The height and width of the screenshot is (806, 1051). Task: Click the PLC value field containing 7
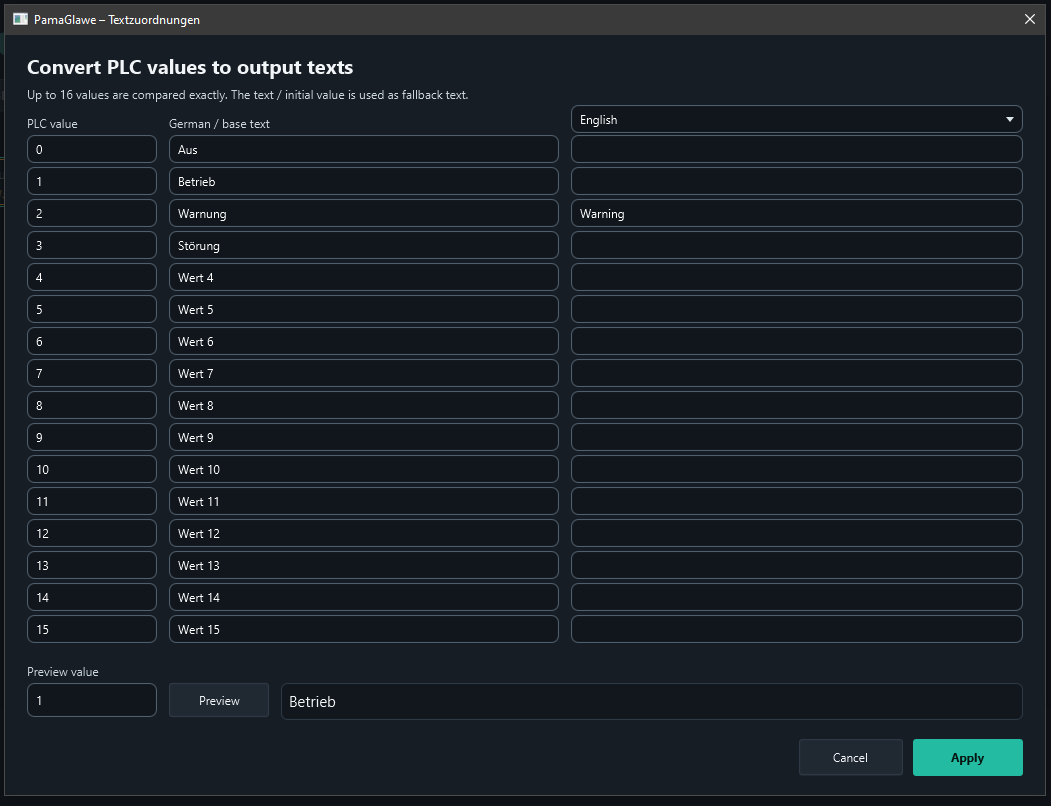[x=92, y=373]
